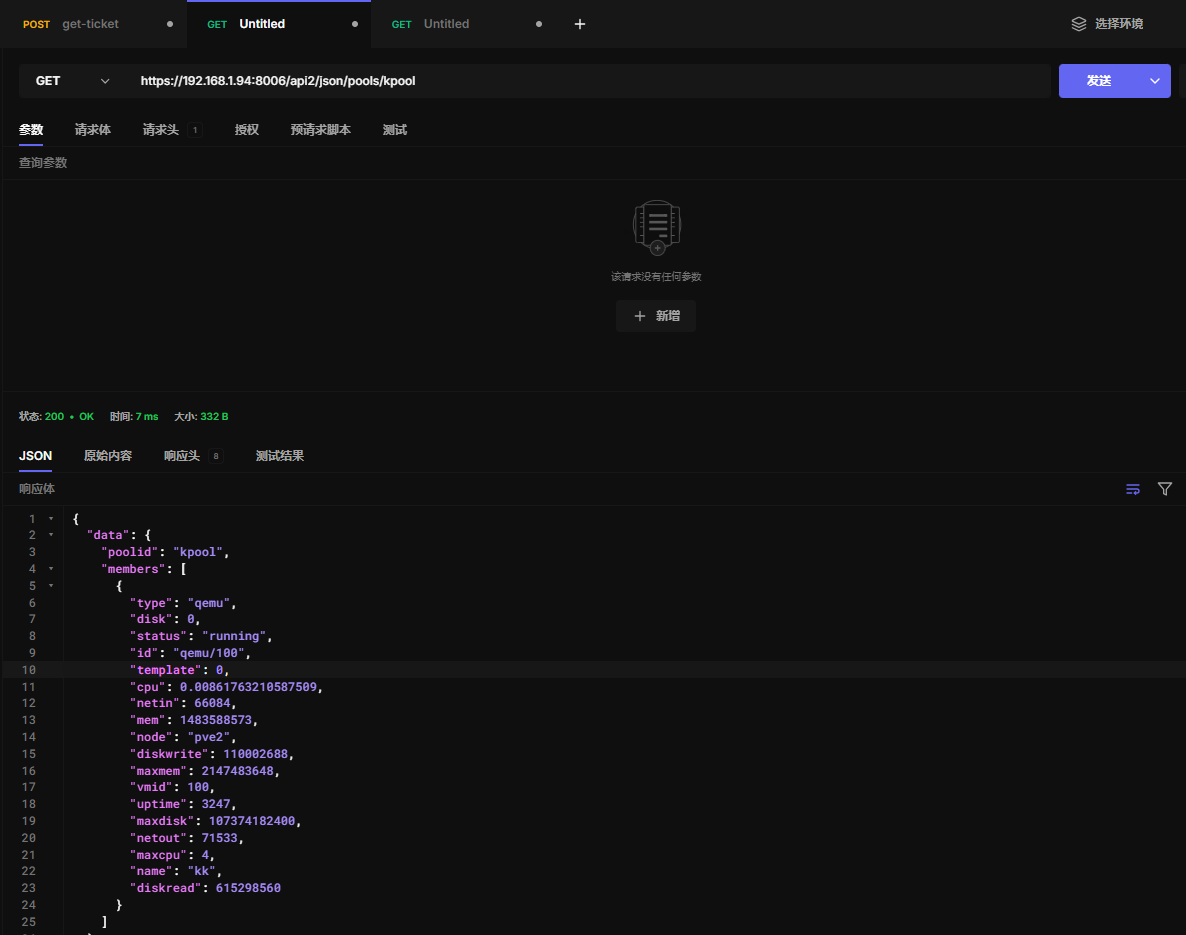
Task: Click the environment layers icon
Action: (1078, 24)
